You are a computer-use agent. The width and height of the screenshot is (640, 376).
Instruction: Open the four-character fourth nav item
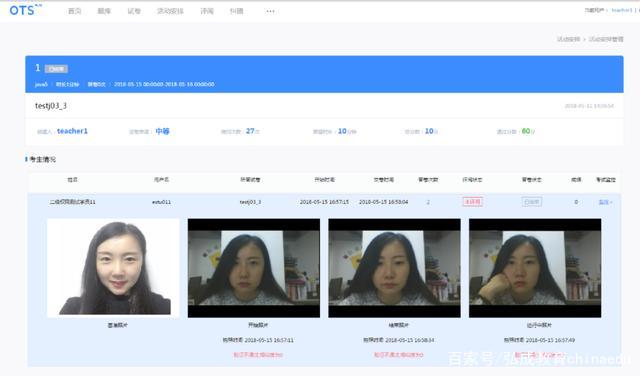[x=170, y=11]
